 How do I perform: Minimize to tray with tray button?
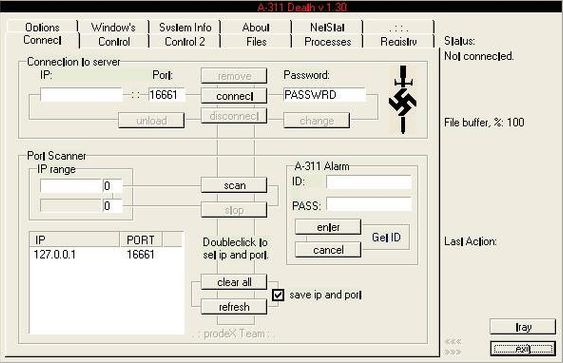pos(523,327)
